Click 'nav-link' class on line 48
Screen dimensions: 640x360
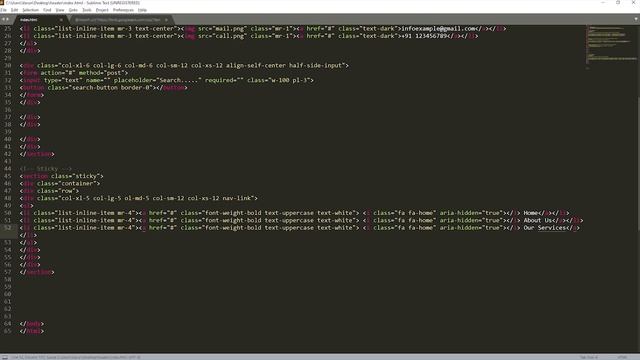(x=237, y=198)
